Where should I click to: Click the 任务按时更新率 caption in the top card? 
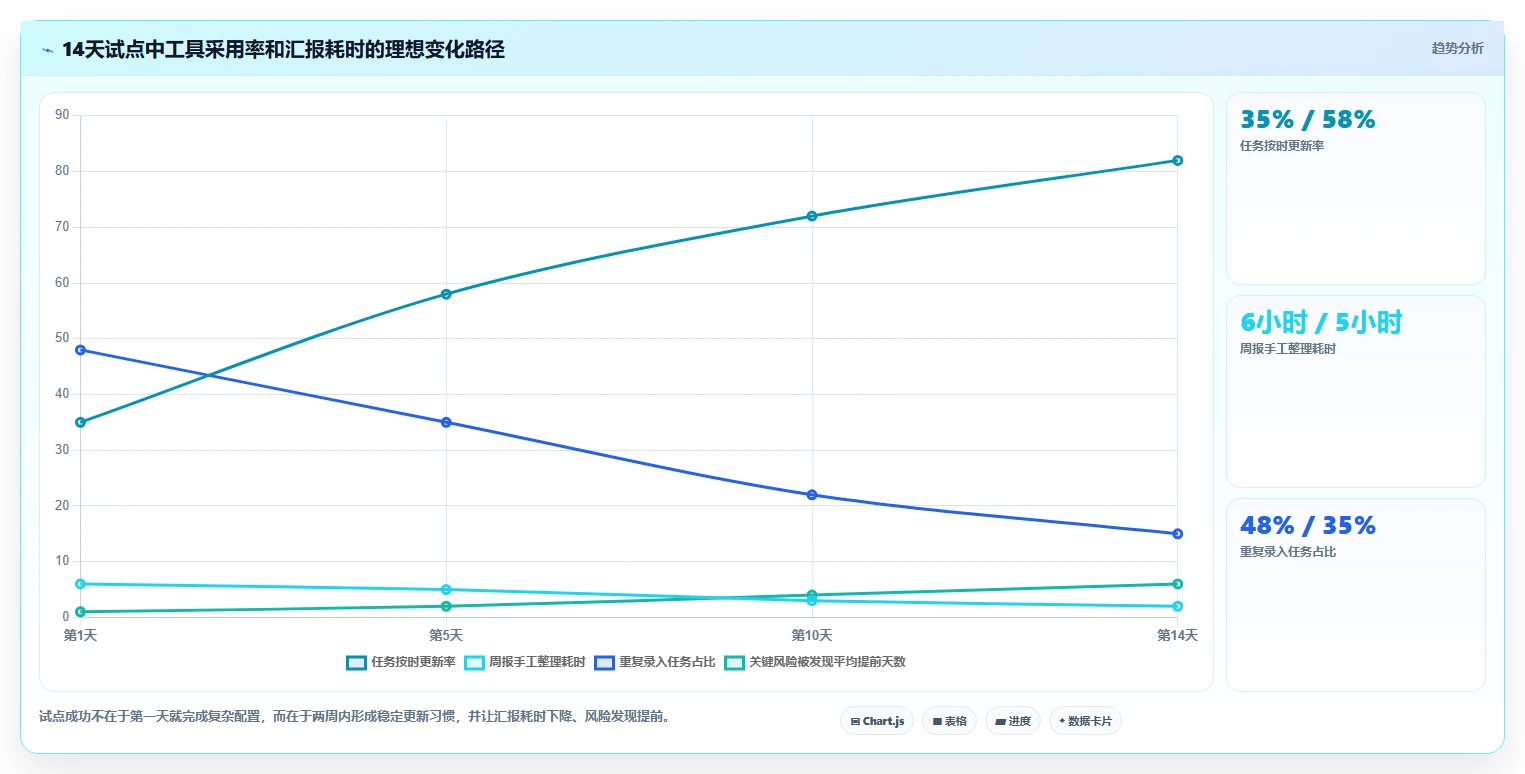point(1282,146)
